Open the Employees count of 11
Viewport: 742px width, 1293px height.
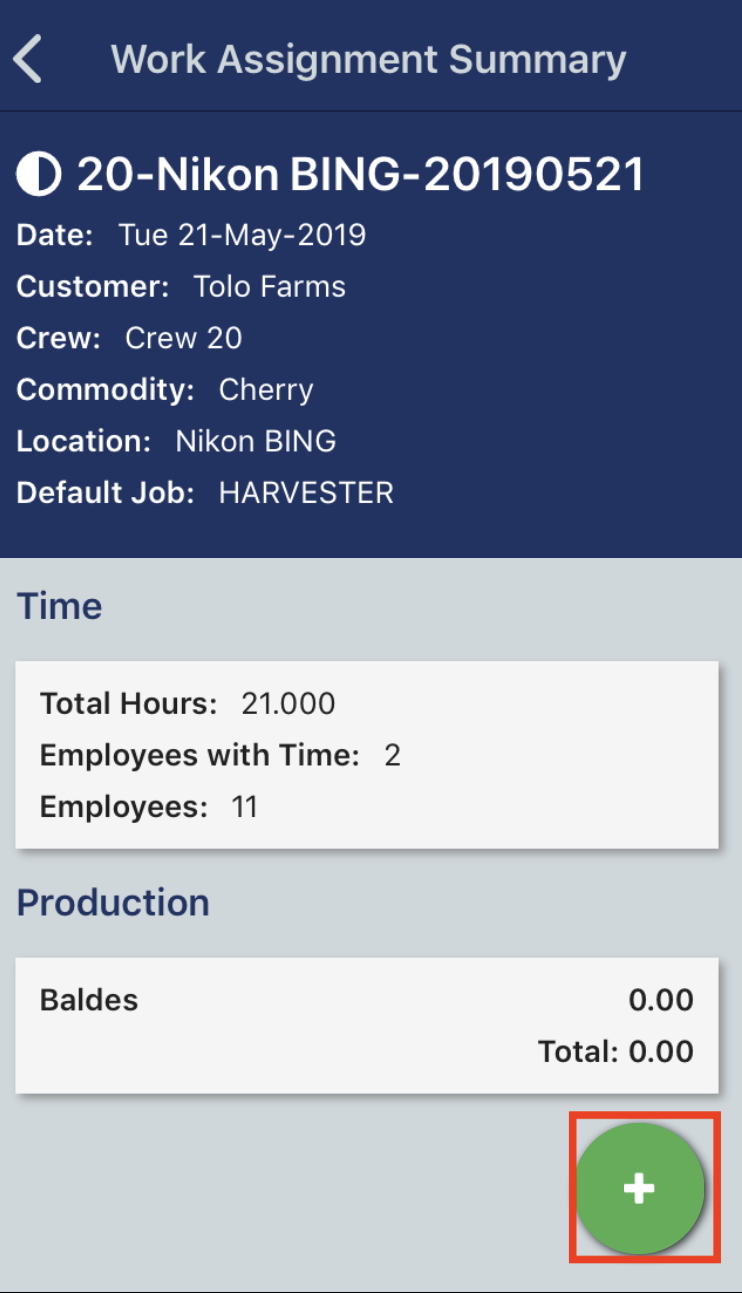[245, 807]
